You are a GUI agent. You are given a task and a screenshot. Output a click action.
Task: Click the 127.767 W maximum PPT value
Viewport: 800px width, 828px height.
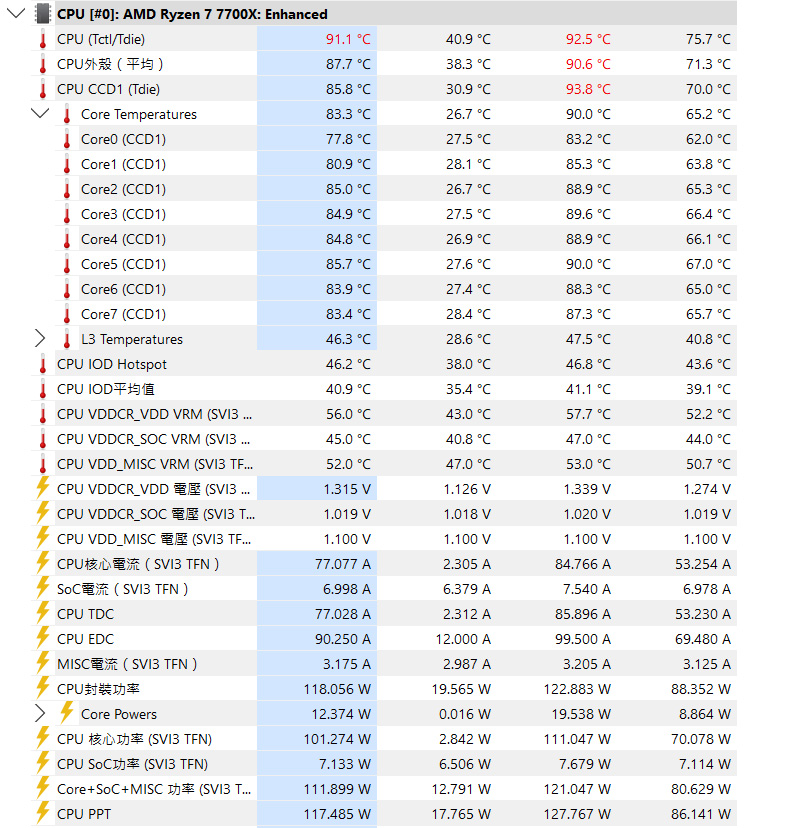click(x=577, y=814)
